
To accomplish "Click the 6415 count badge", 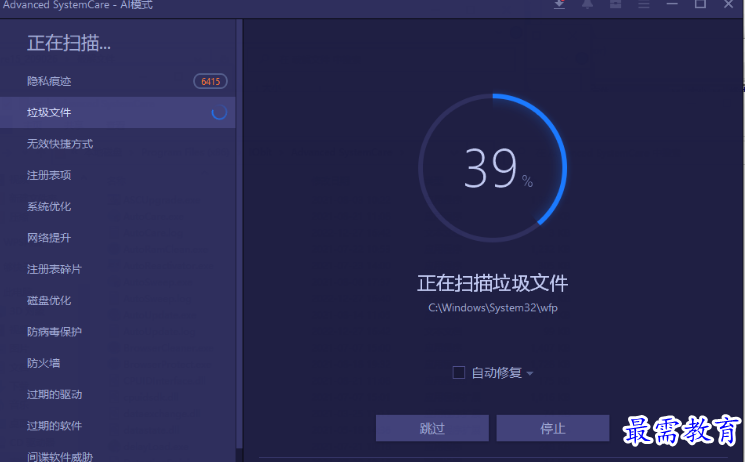I will [x=210, y=81].
